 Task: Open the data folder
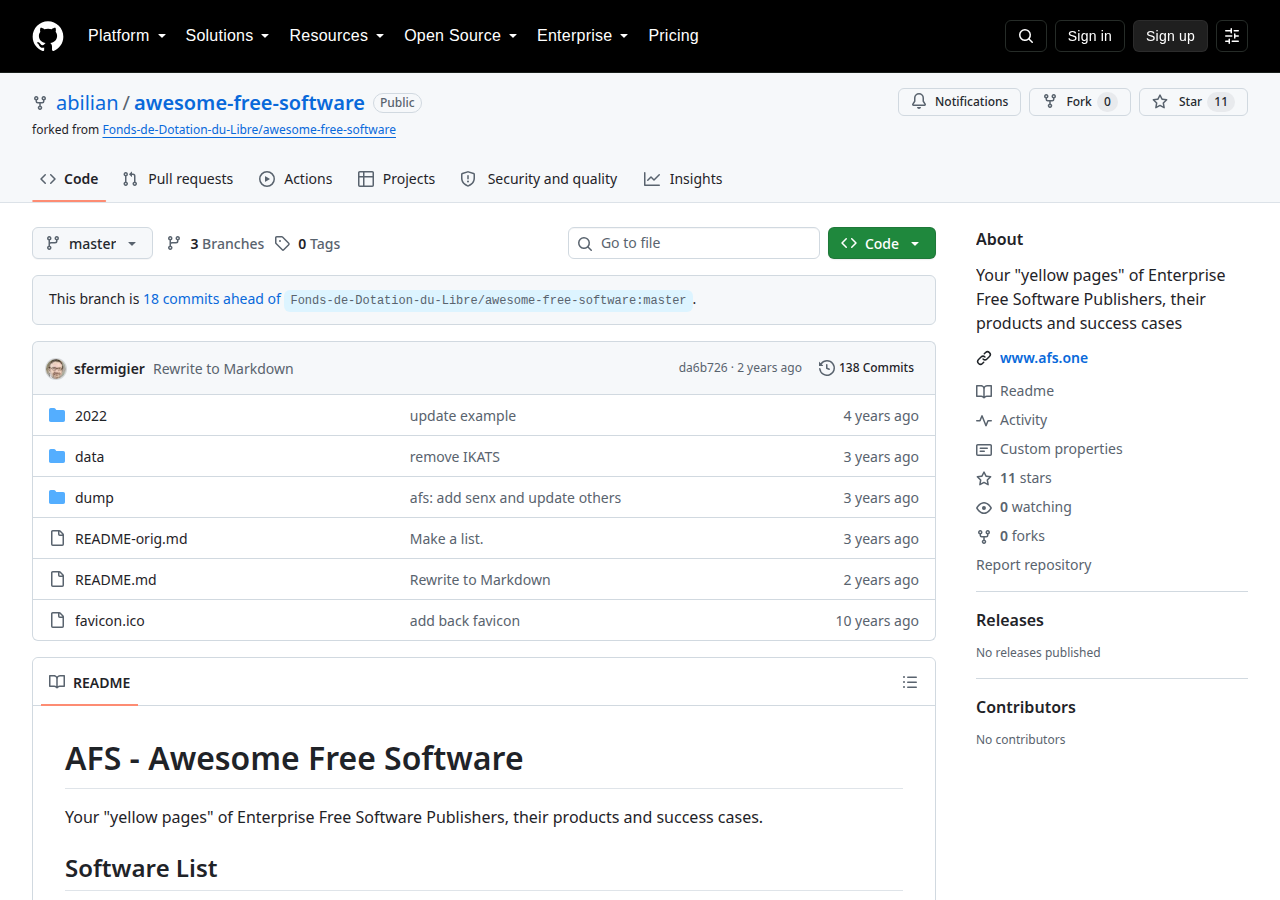(89, 457)
